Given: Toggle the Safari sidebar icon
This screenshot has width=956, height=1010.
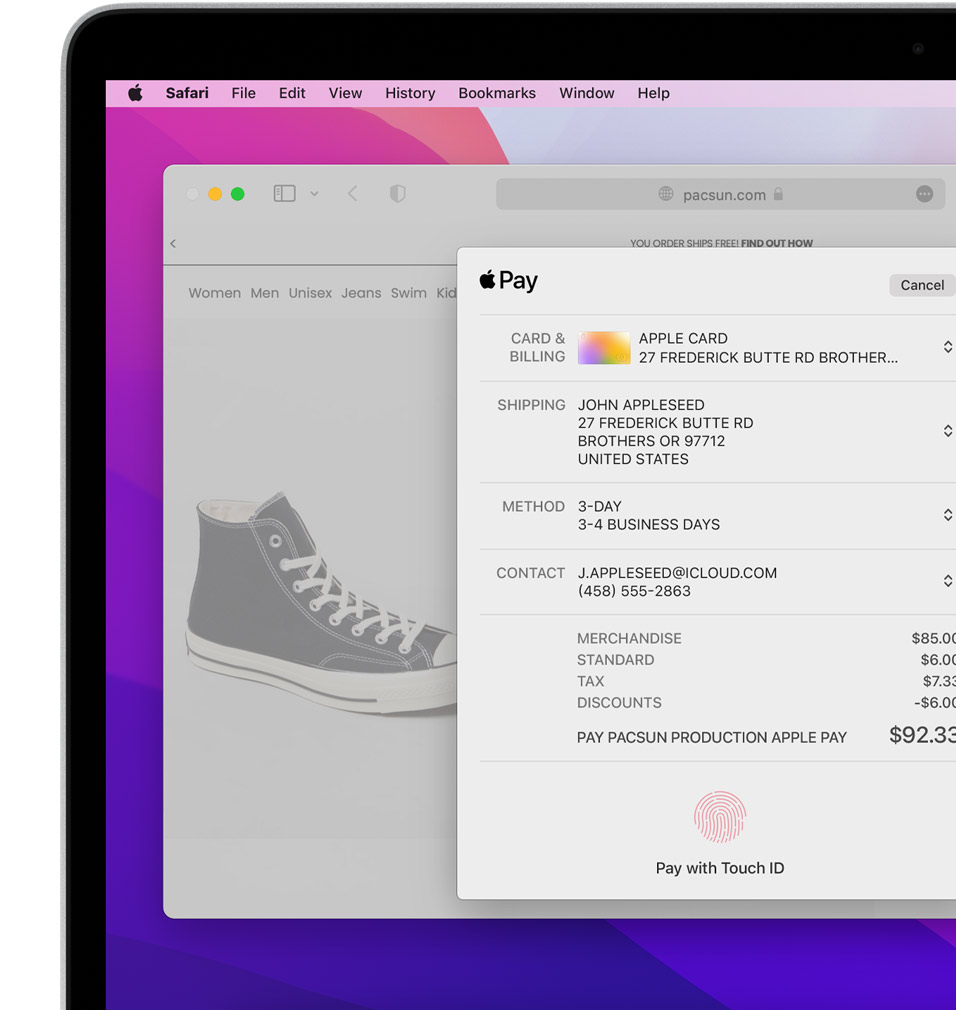Looking at the screenshot, I should point(285,194).
